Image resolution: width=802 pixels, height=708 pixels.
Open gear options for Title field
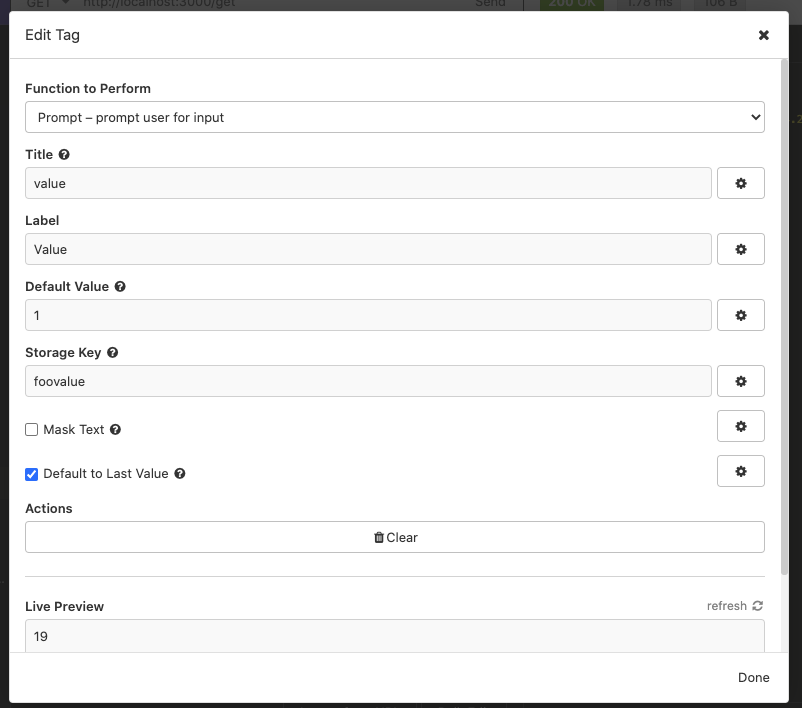(x=741, y=183)
